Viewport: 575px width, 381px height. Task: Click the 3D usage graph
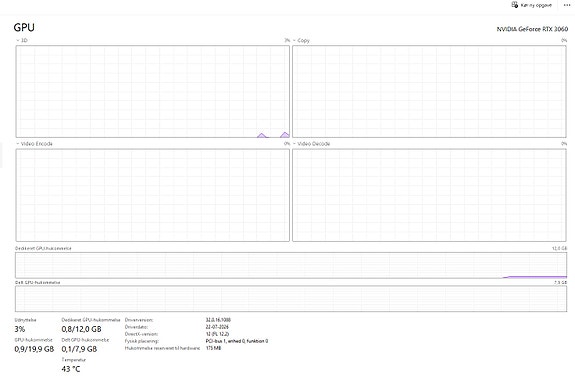point(153,92)
